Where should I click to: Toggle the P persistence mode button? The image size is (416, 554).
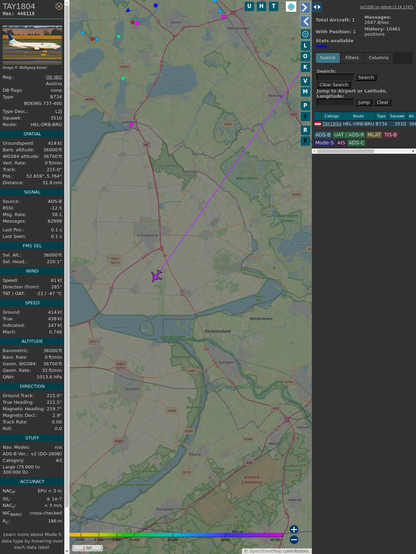point(305,105)
